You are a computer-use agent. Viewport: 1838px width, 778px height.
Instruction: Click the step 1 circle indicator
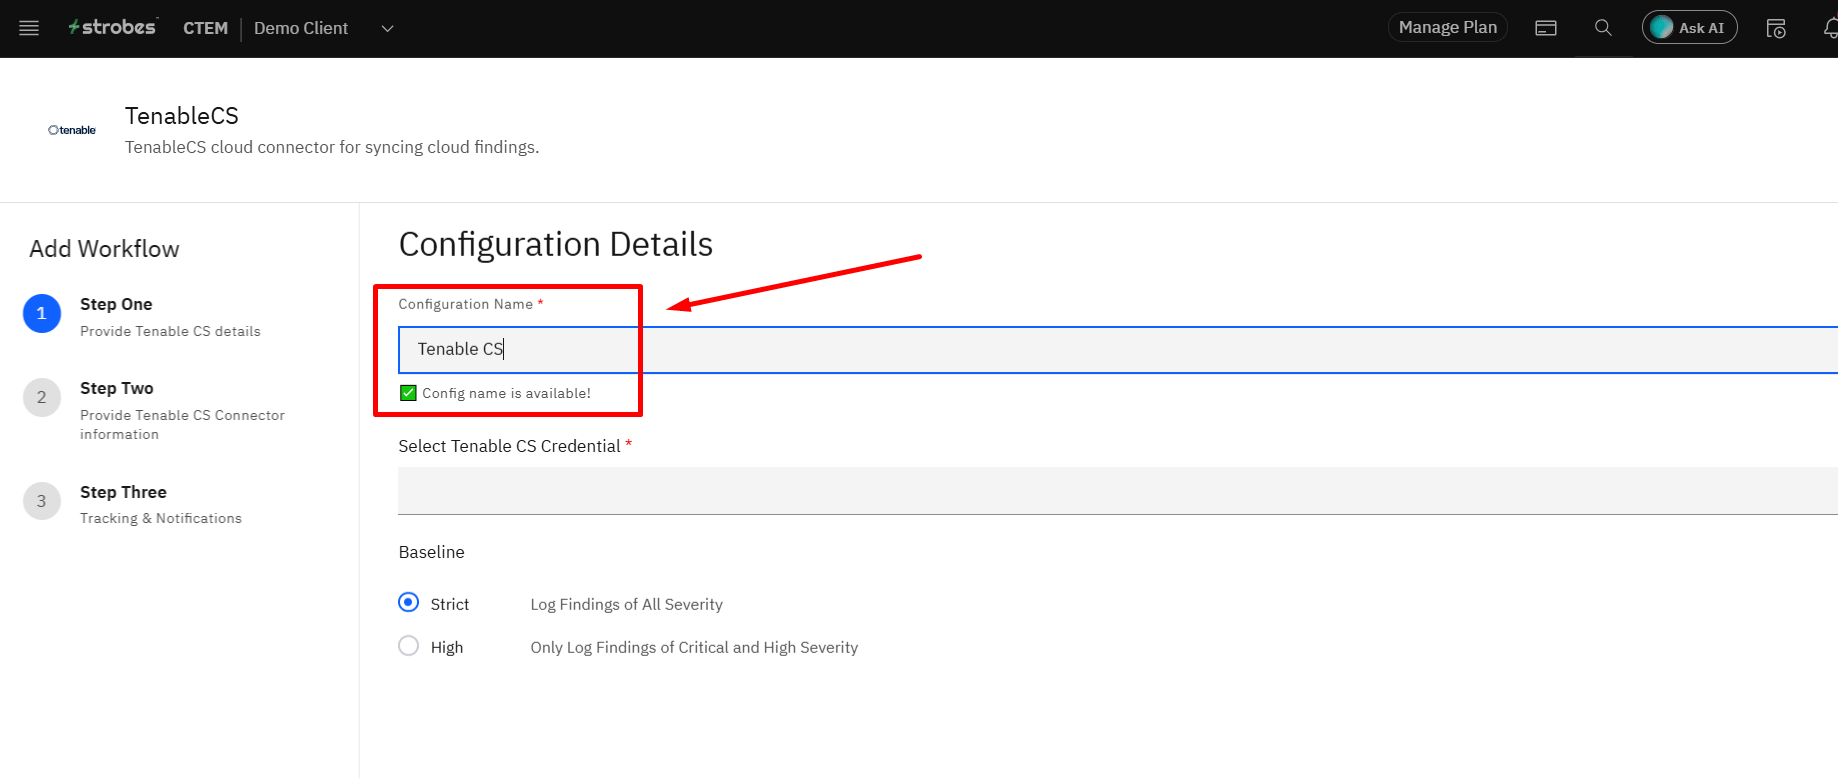click(x=42, y=313)
